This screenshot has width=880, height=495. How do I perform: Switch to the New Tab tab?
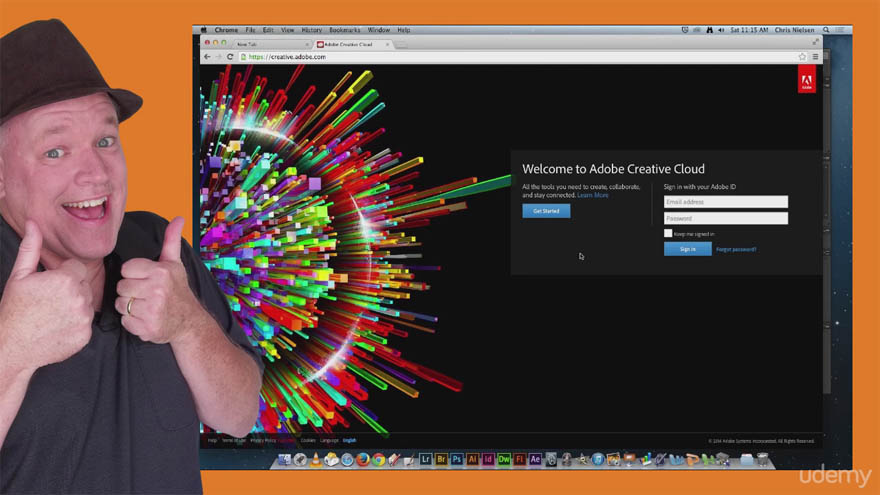272,44
